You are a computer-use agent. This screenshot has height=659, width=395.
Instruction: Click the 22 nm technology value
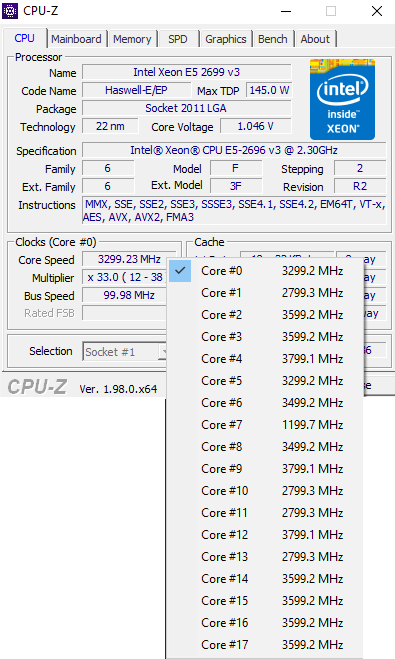tap(110, 126)
